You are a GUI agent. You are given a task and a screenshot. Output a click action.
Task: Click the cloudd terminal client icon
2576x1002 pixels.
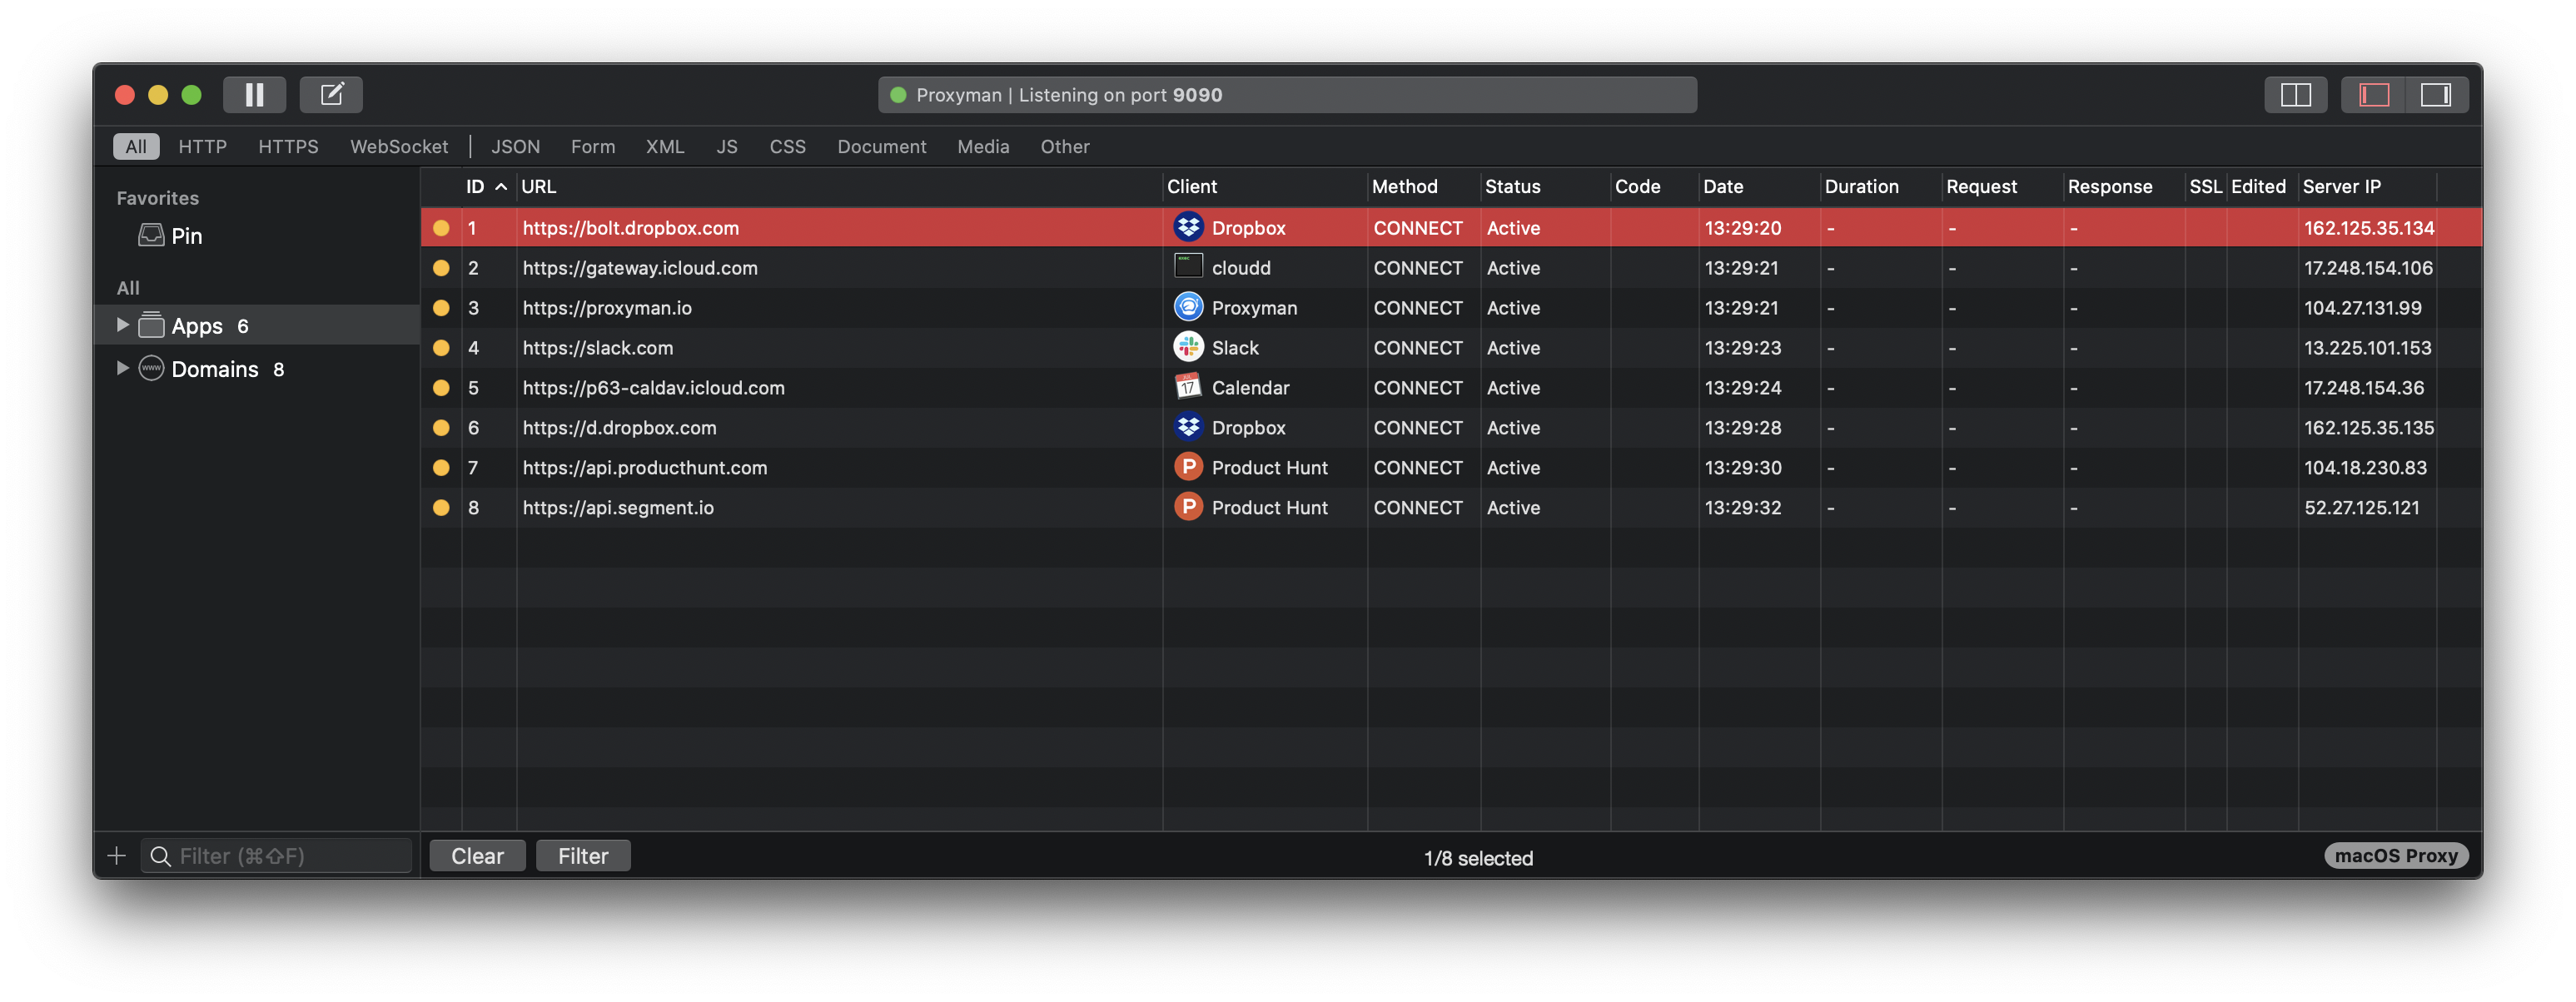(1187, 267)
